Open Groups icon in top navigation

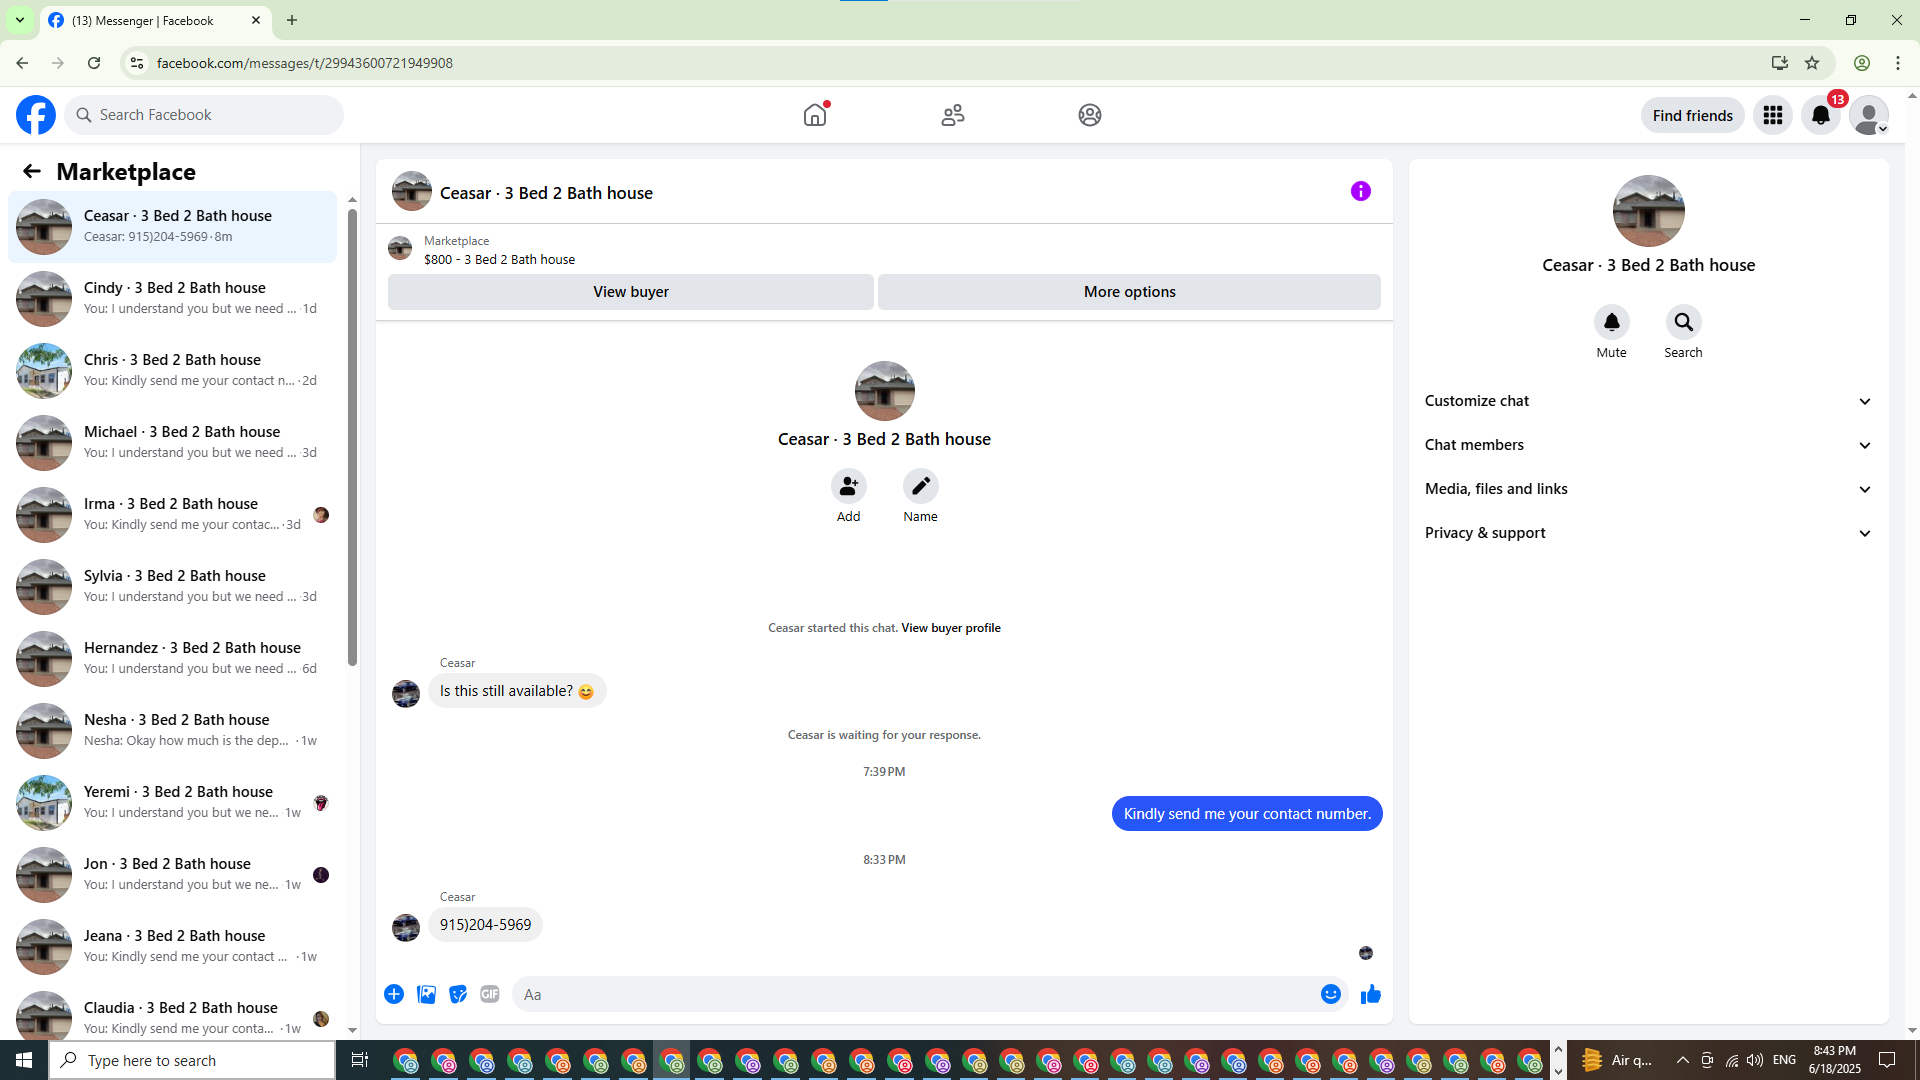coord(1090,115)
